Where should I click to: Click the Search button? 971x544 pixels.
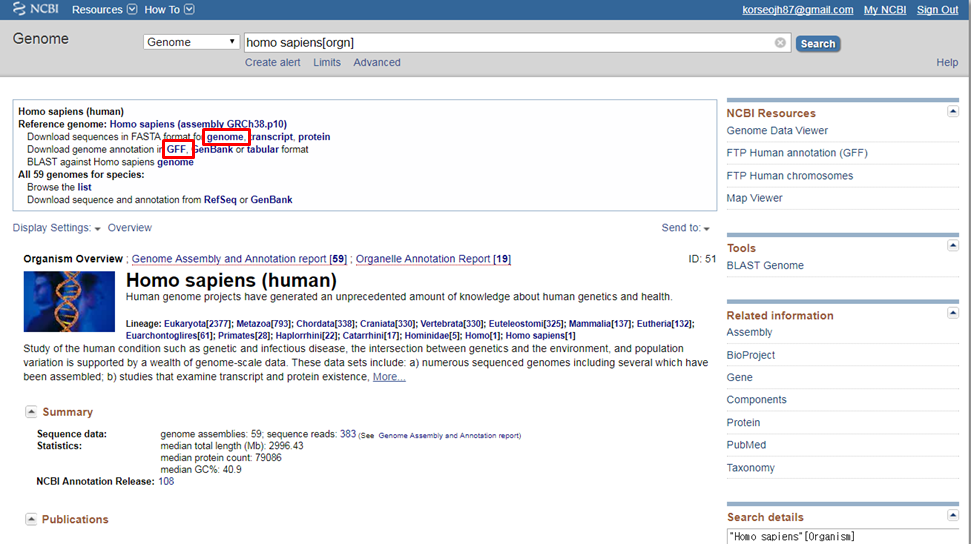817,43
